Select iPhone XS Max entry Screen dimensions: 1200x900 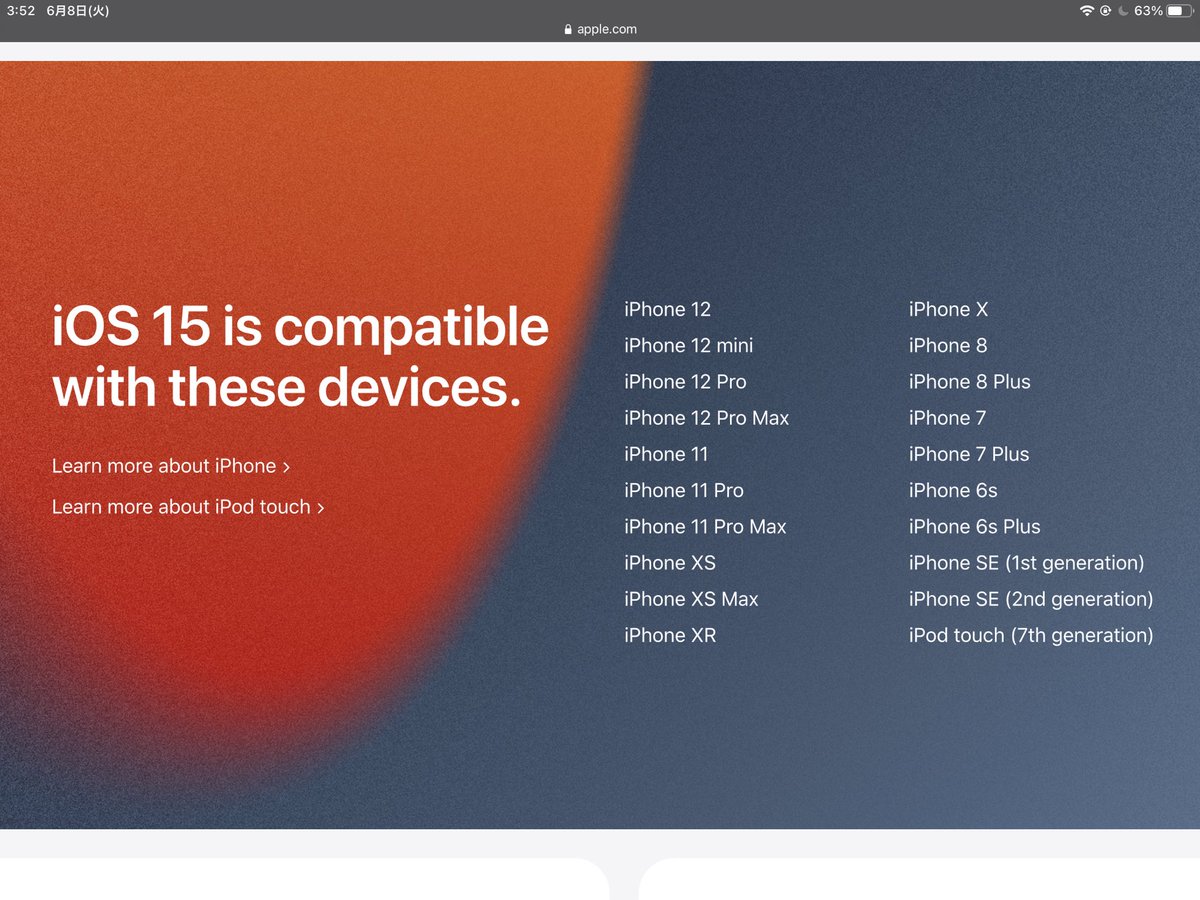pos(691,599)
